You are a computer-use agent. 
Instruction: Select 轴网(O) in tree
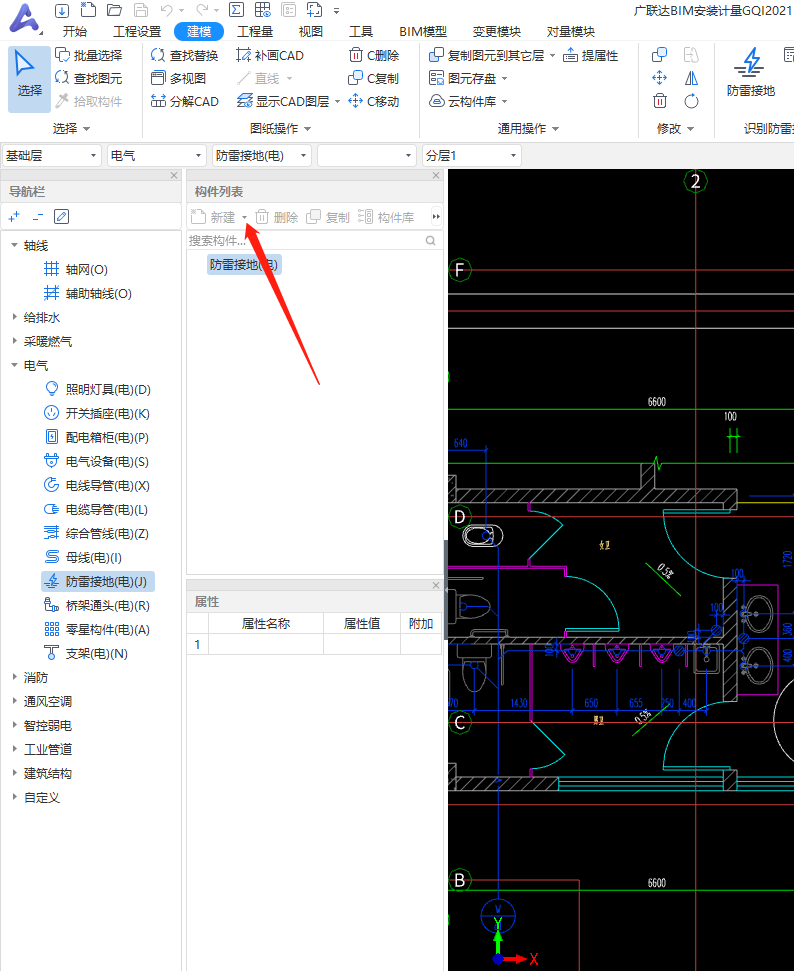[x=76, y=269]
